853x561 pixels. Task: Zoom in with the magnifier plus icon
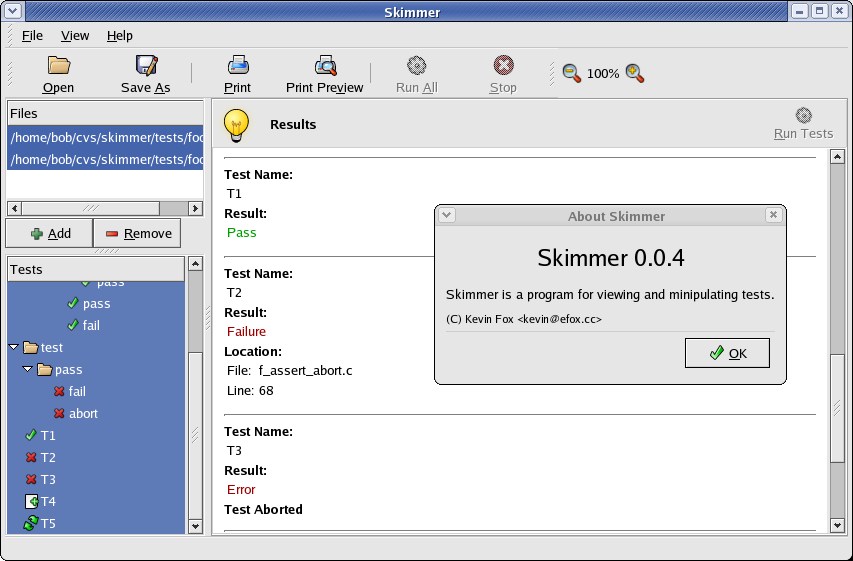[634, 73]
